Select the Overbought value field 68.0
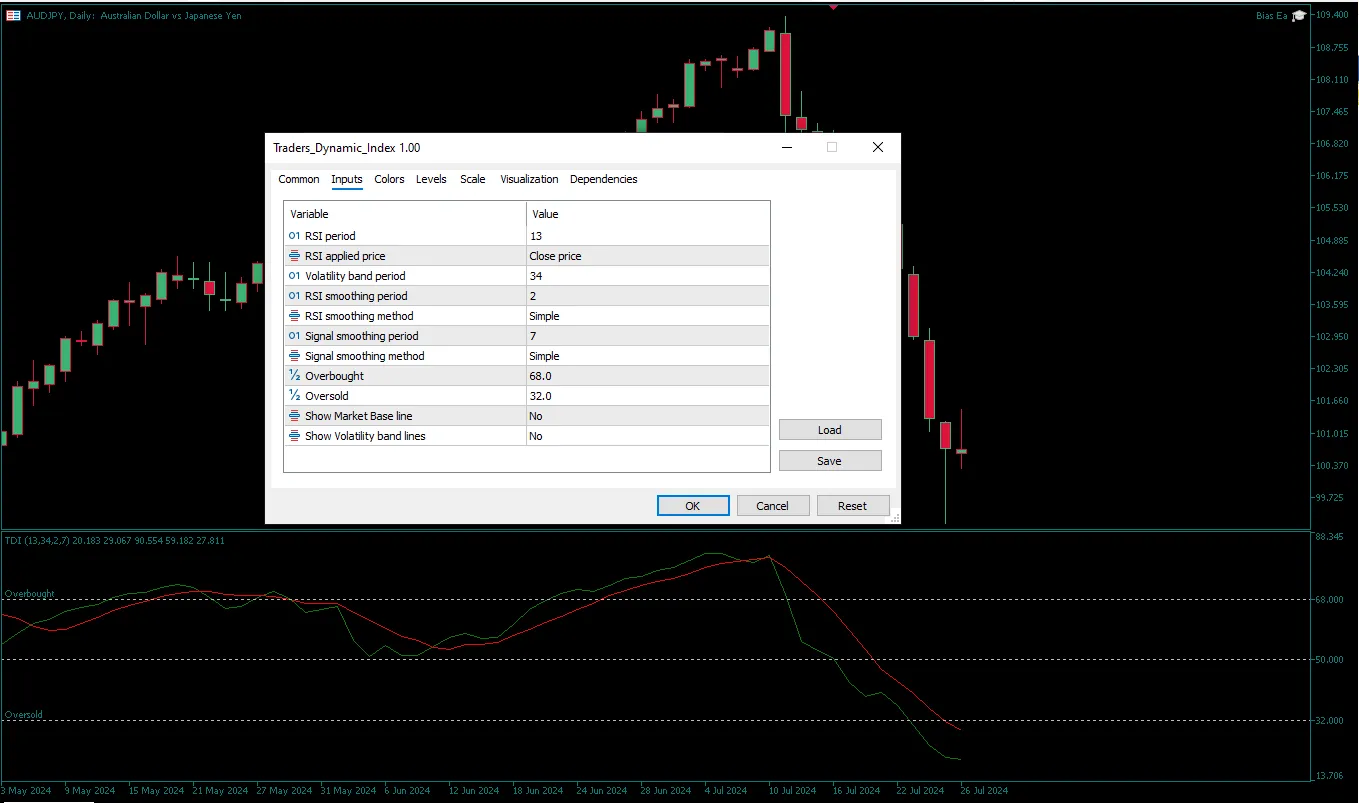 point(647,376)
